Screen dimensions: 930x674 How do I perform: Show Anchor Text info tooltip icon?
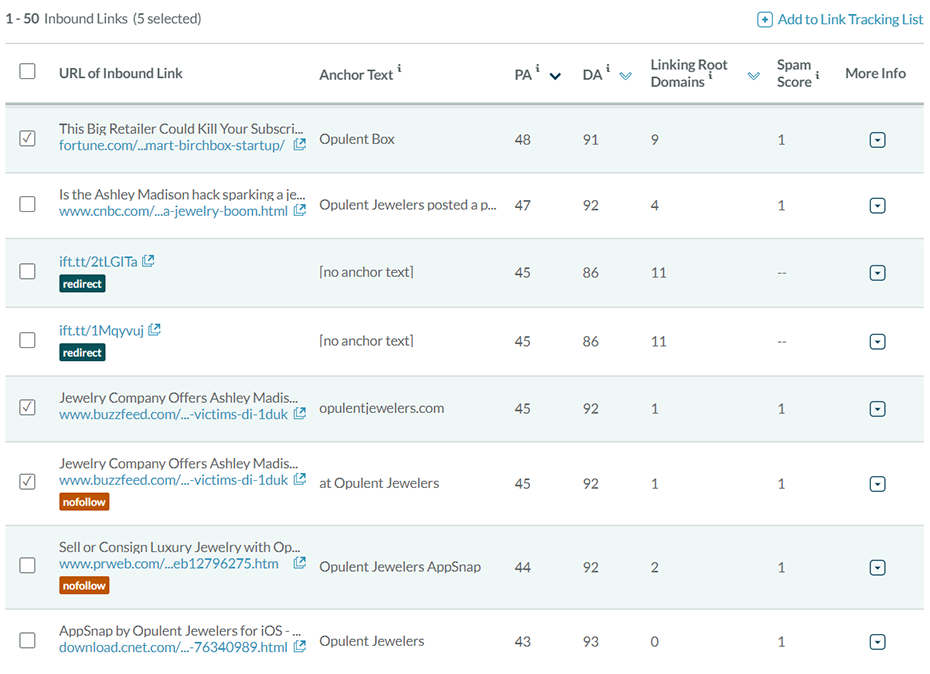(399, 68)
